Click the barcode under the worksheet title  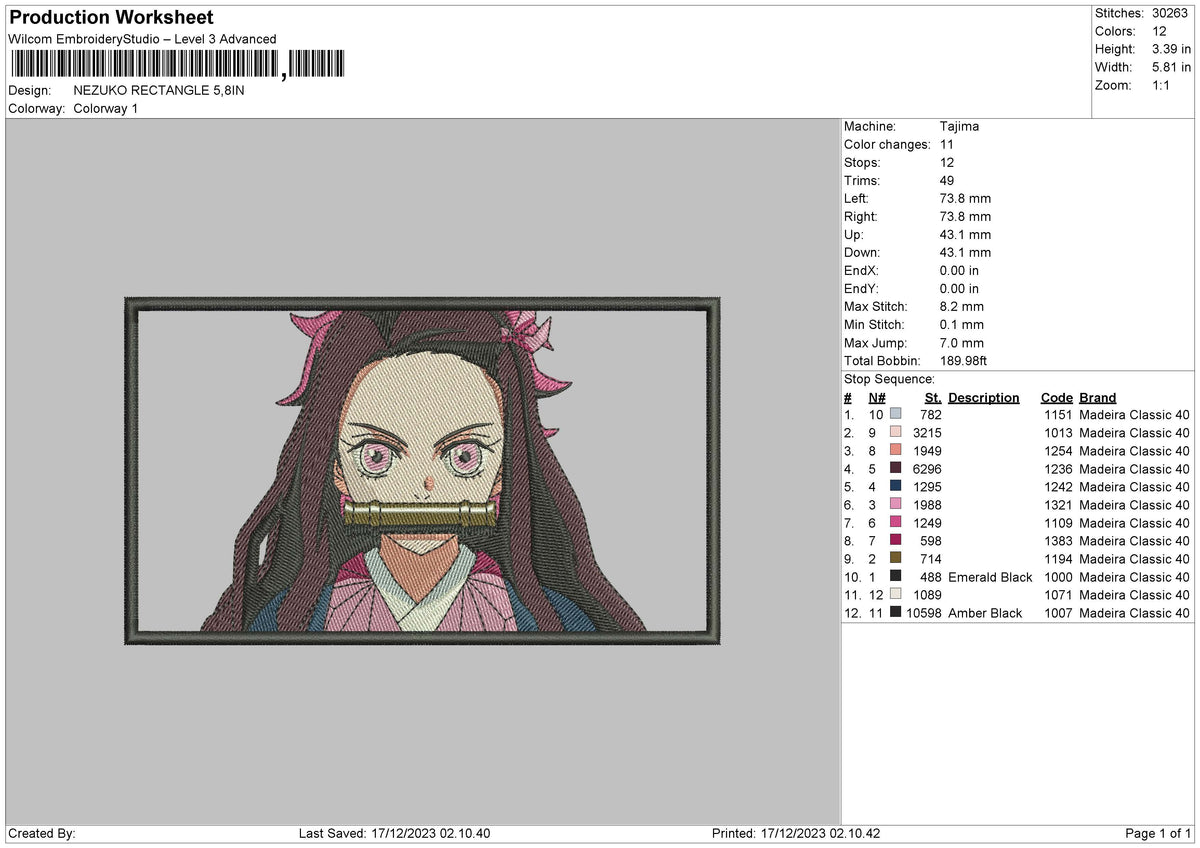(177, 65)
